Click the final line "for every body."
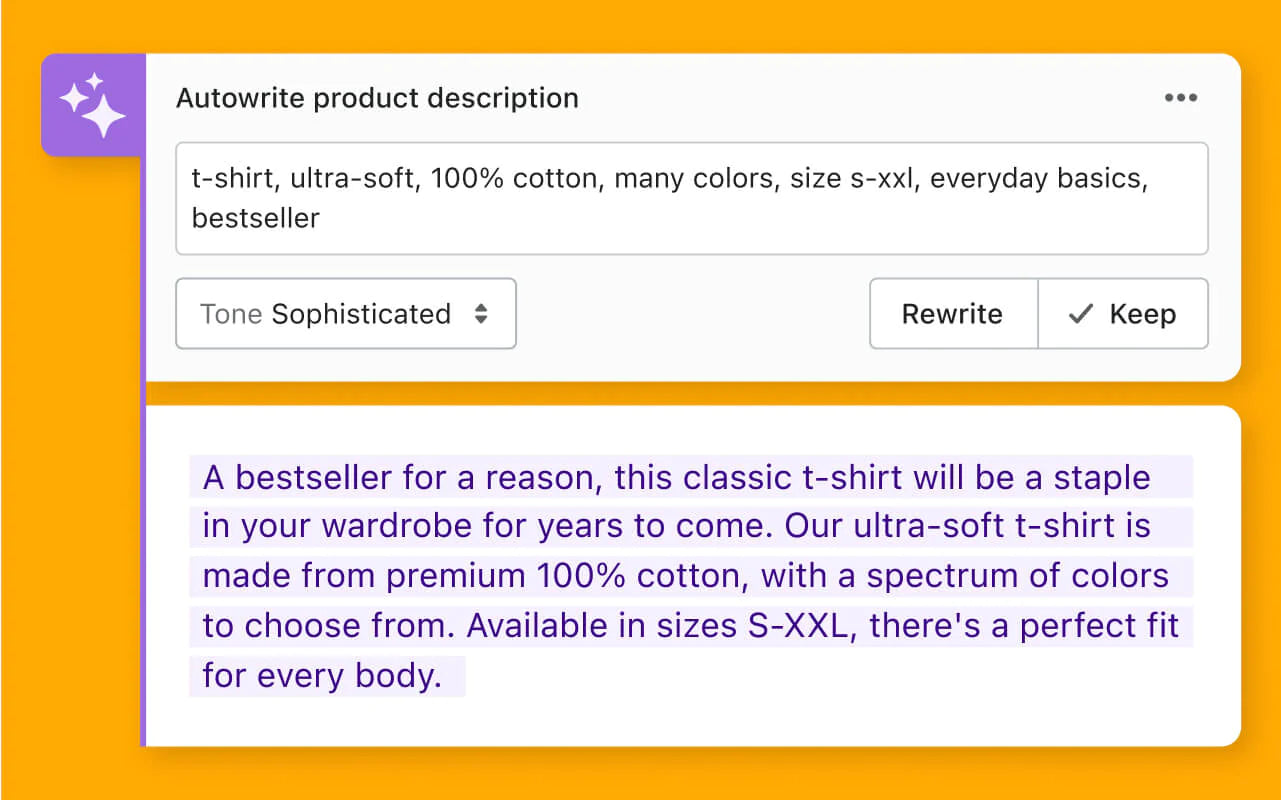The width and height of the screenshot is (1281, 800). 322,676
